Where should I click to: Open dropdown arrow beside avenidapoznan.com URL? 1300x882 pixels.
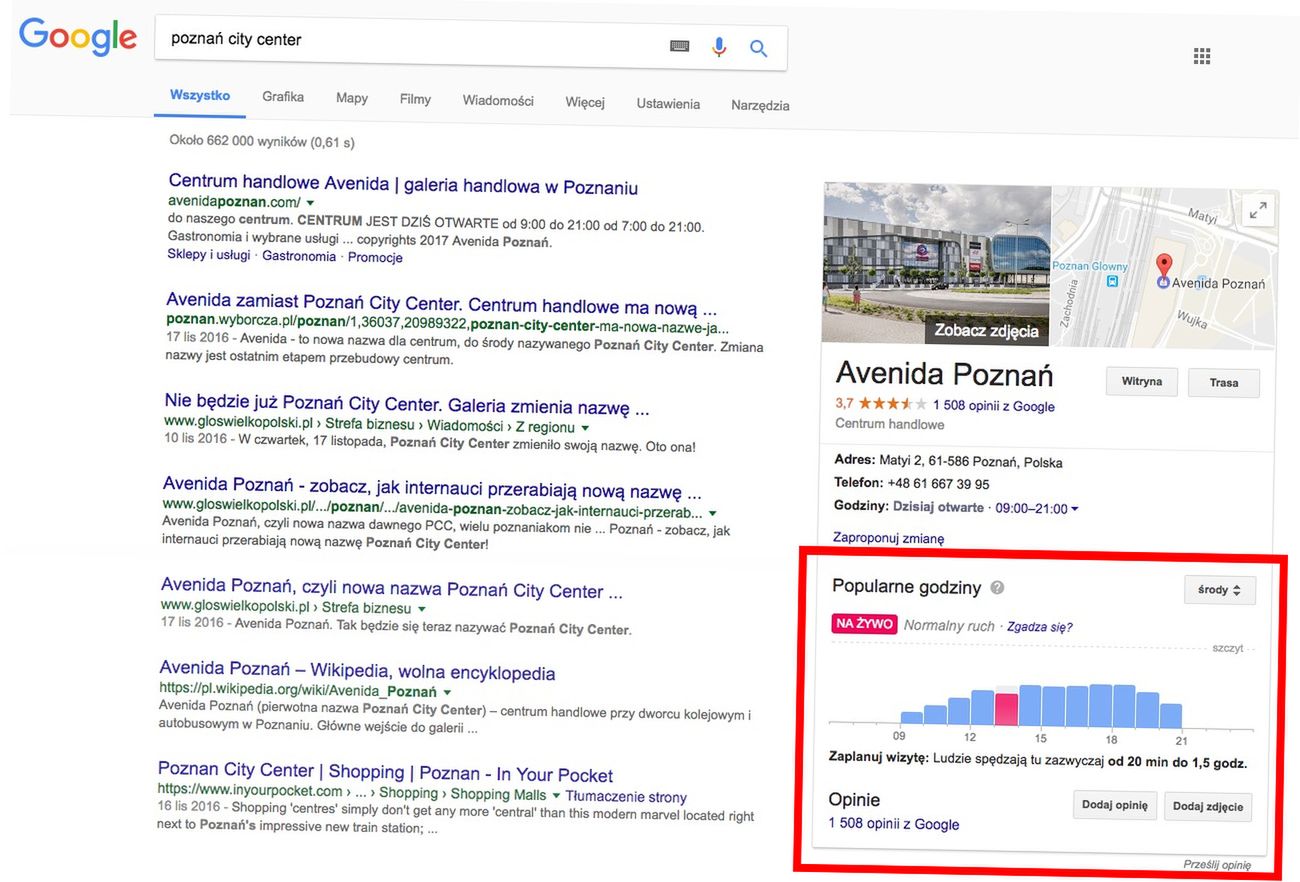310,203
